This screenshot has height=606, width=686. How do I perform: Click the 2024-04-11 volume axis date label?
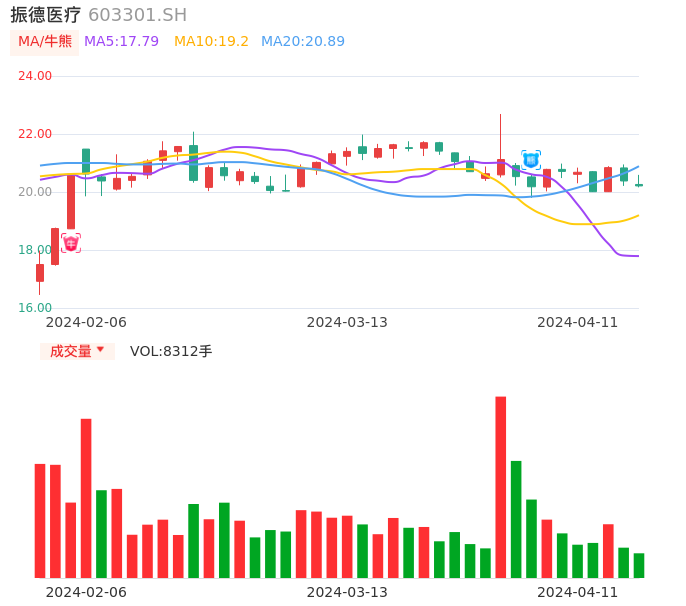coord(578,592)
